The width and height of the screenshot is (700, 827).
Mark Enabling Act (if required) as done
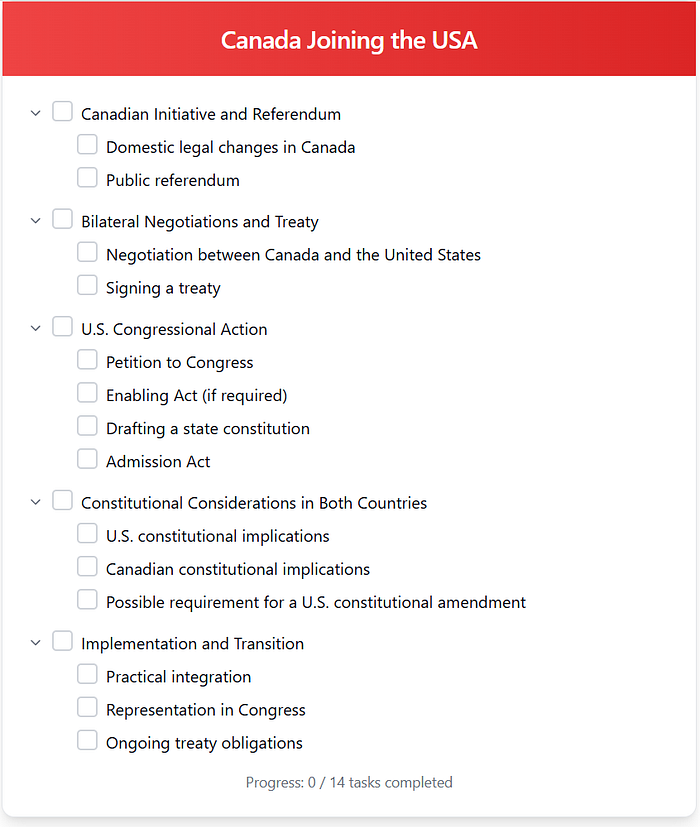click(87, 393)
